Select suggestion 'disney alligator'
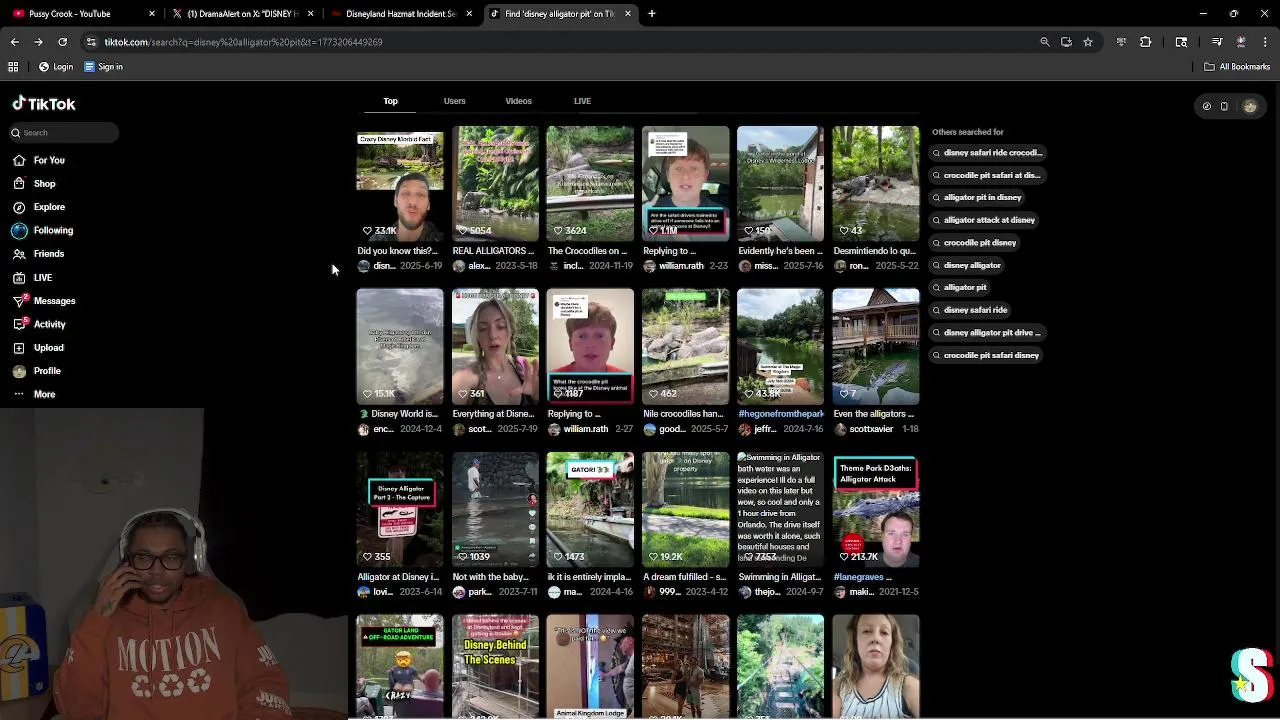 pos(966,265)
